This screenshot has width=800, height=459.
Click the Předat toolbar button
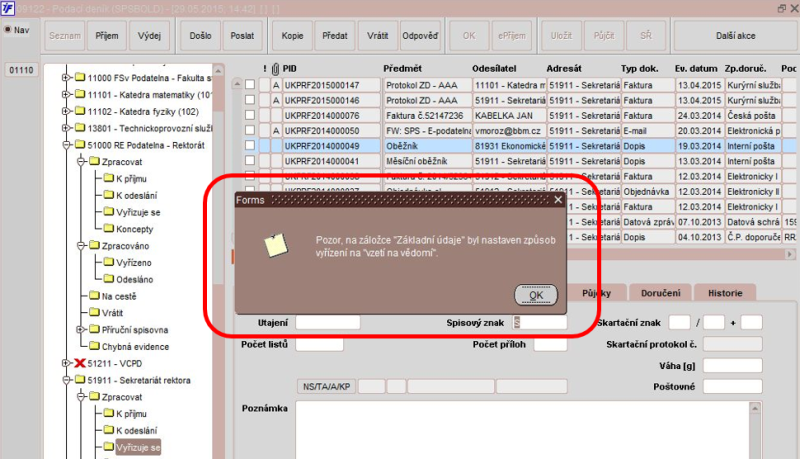pos(335,36)
